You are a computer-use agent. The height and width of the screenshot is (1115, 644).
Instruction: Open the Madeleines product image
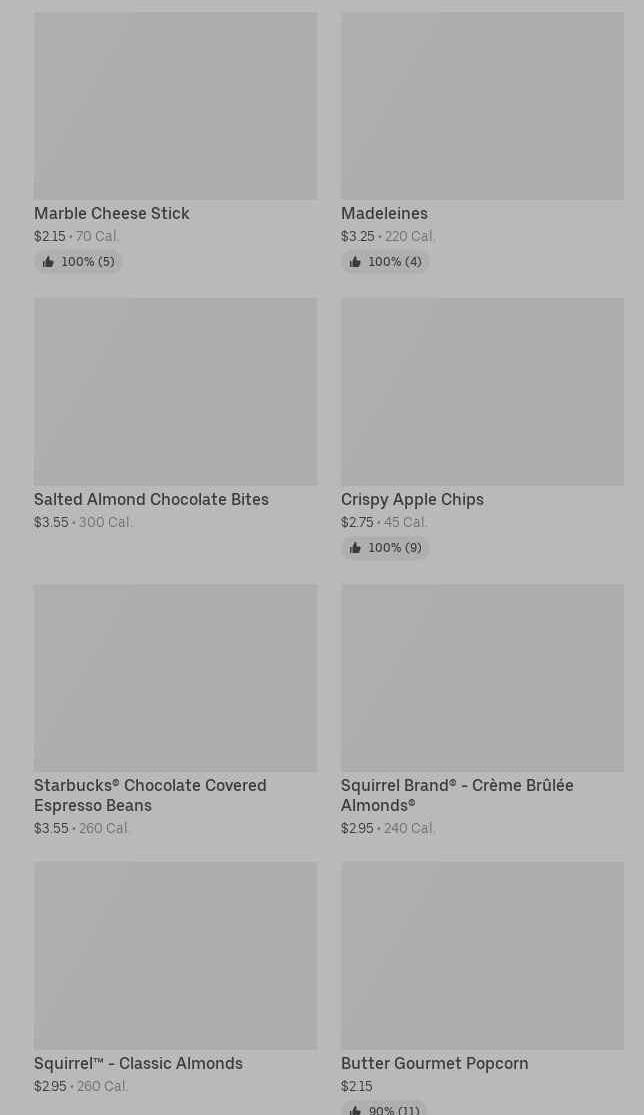[x=482, y=106]
